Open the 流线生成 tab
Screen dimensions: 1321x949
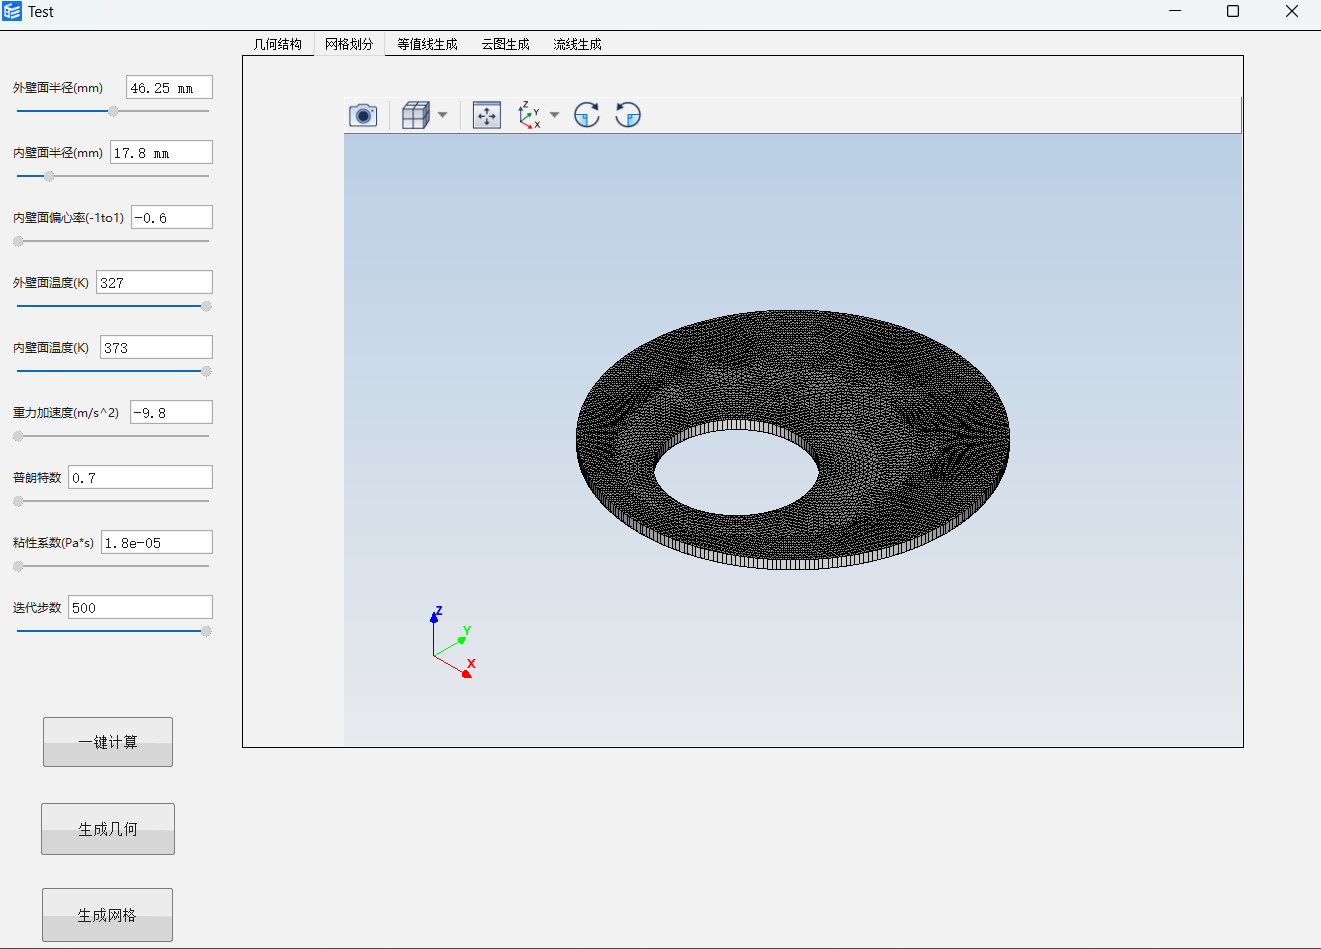[x=577, y=44]
